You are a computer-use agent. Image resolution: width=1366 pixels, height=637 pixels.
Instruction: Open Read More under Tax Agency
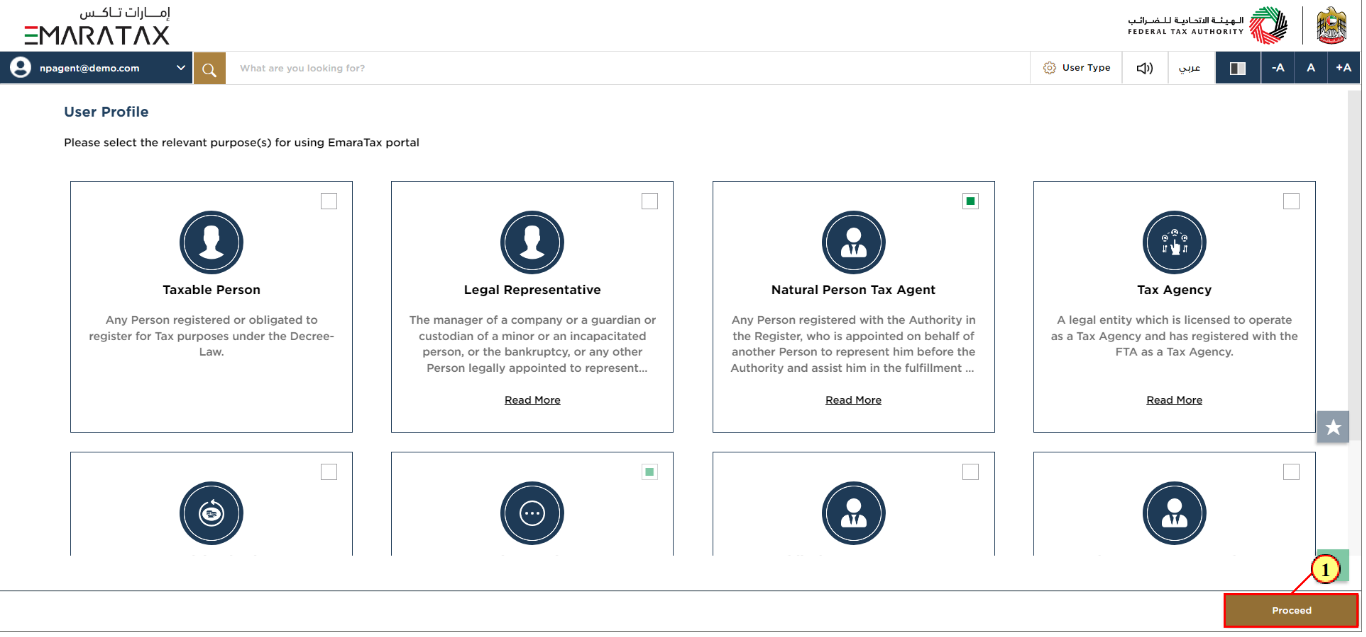tap(1174, 400)
